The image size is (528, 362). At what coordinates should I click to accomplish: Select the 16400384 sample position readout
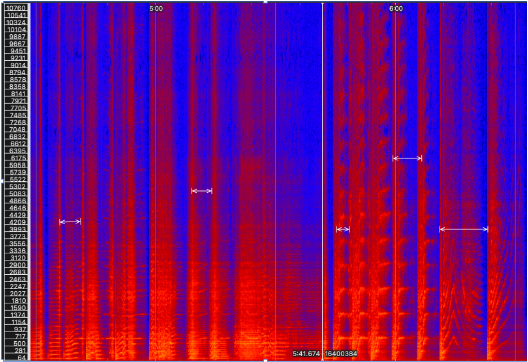pyautogui.click(x=341, y=354)
